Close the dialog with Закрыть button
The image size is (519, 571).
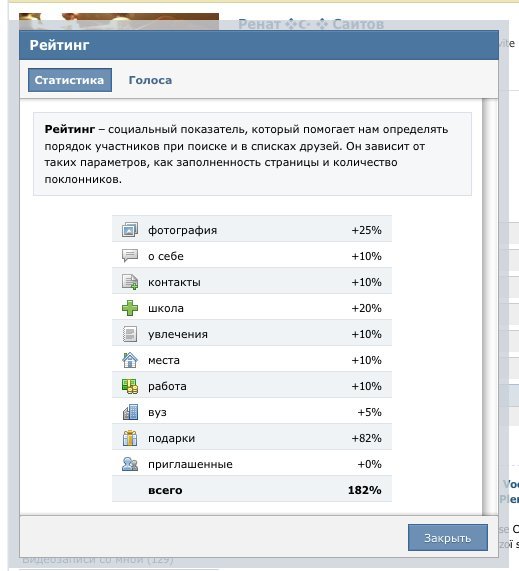pyautogui.click(x=448, y=537)
